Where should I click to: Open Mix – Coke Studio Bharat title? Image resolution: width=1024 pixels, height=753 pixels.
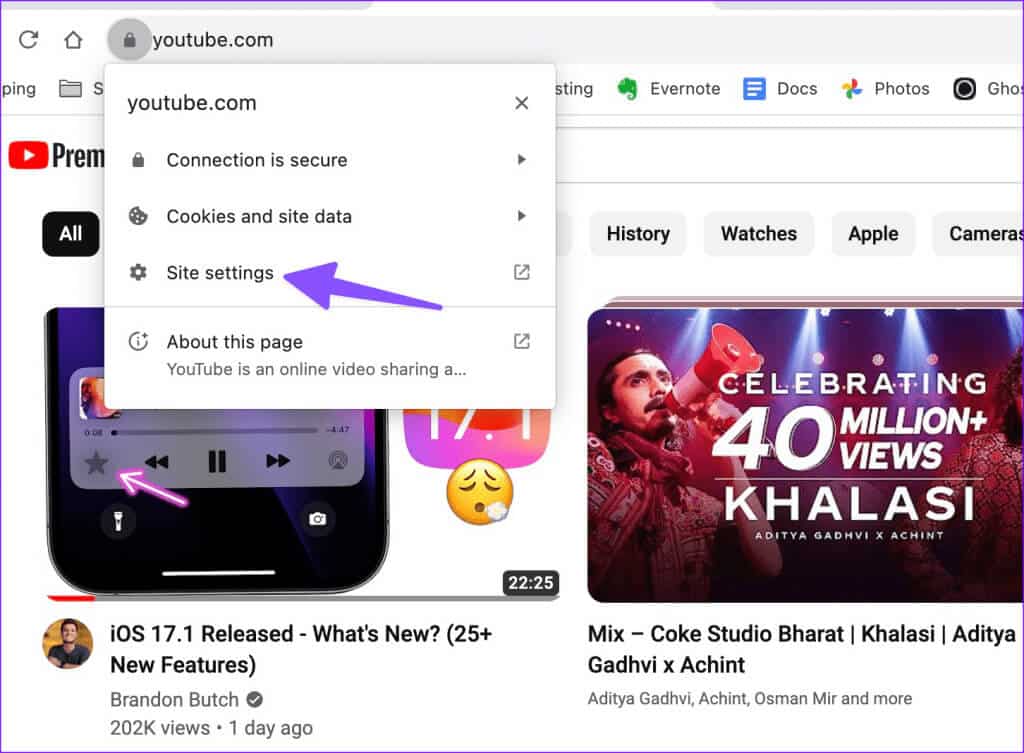(x=802, y=649)
